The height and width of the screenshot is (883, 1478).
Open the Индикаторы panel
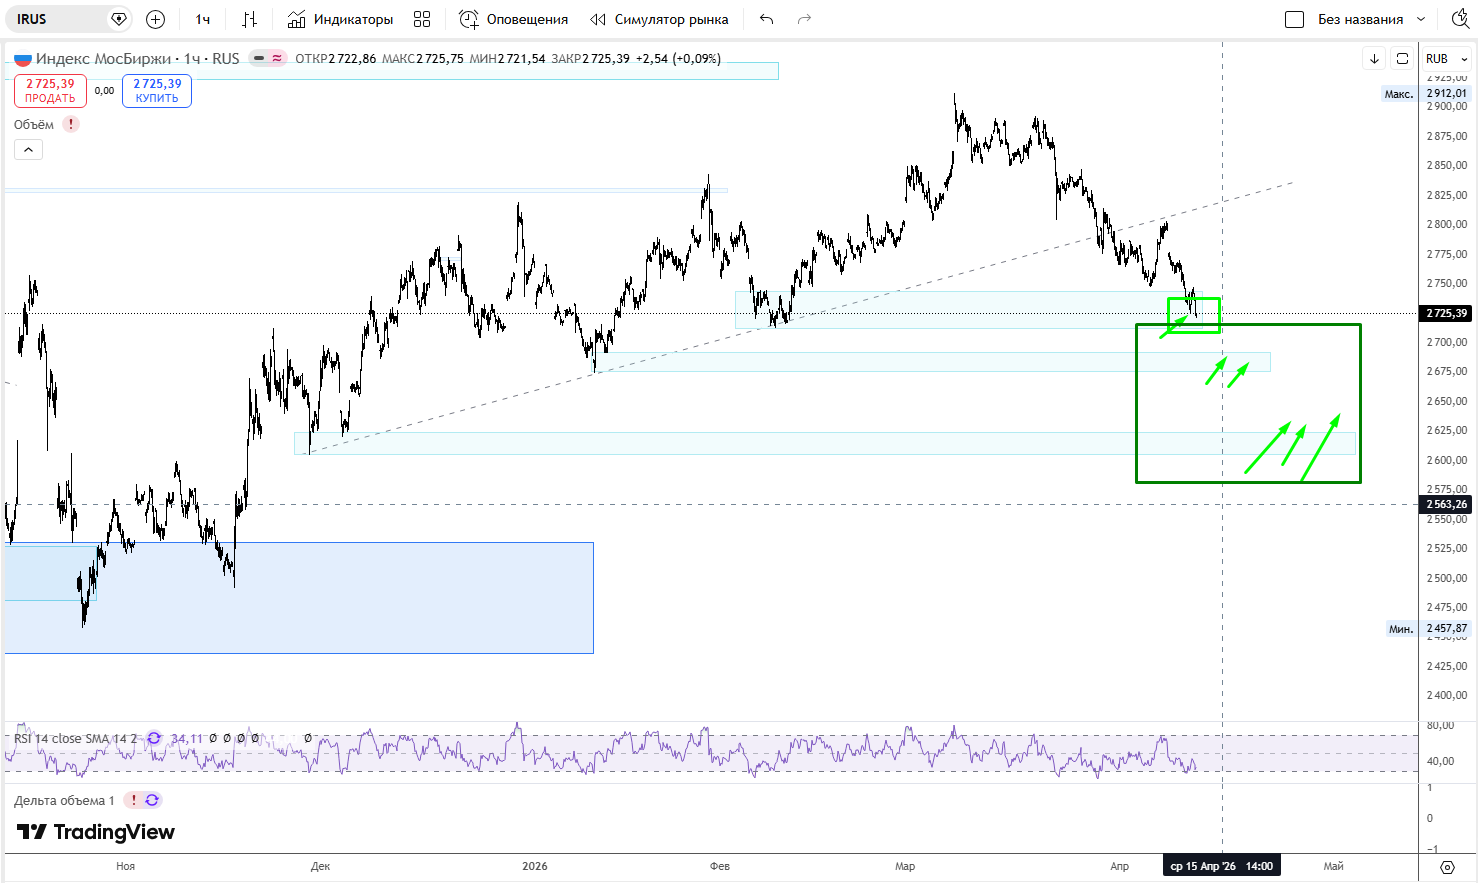coord(340,19)
